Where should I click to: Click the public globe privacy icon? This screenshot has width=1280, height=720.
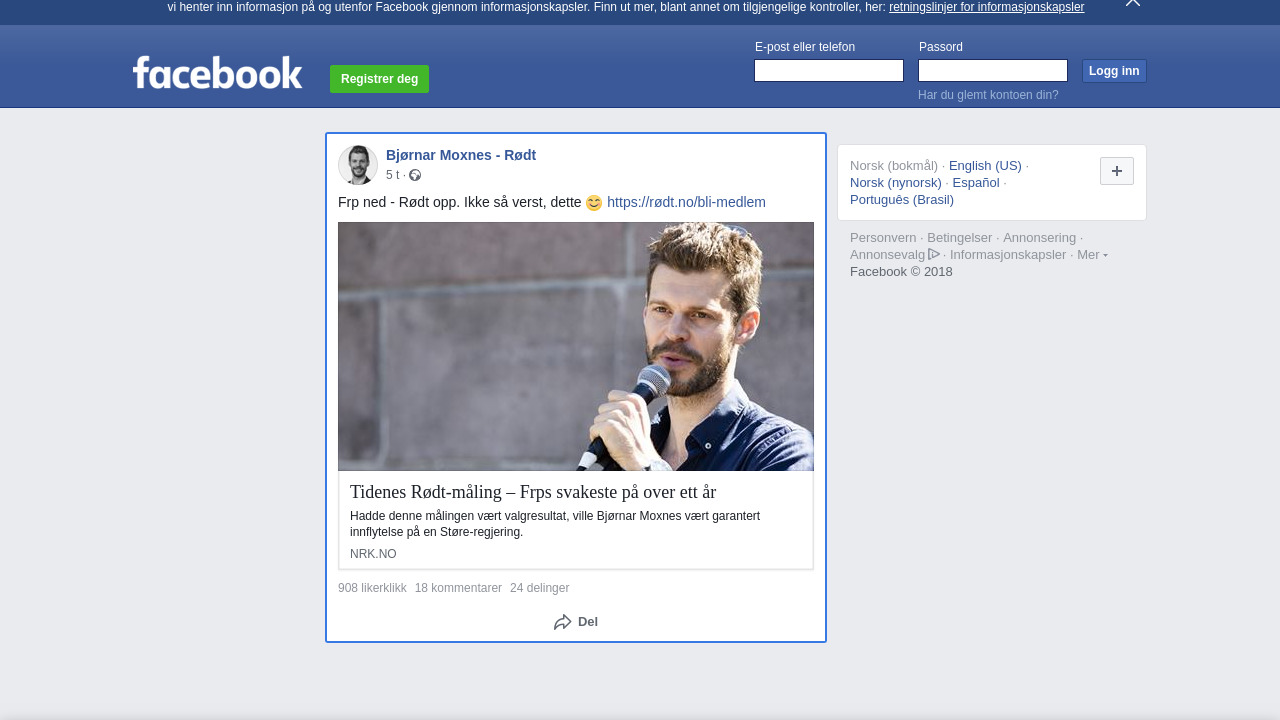point(415,175)
